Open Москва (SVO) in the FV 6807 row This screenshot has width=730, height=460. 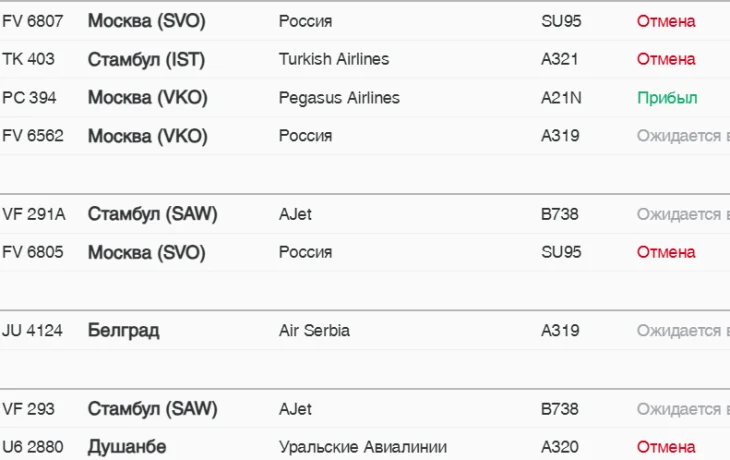146,21
